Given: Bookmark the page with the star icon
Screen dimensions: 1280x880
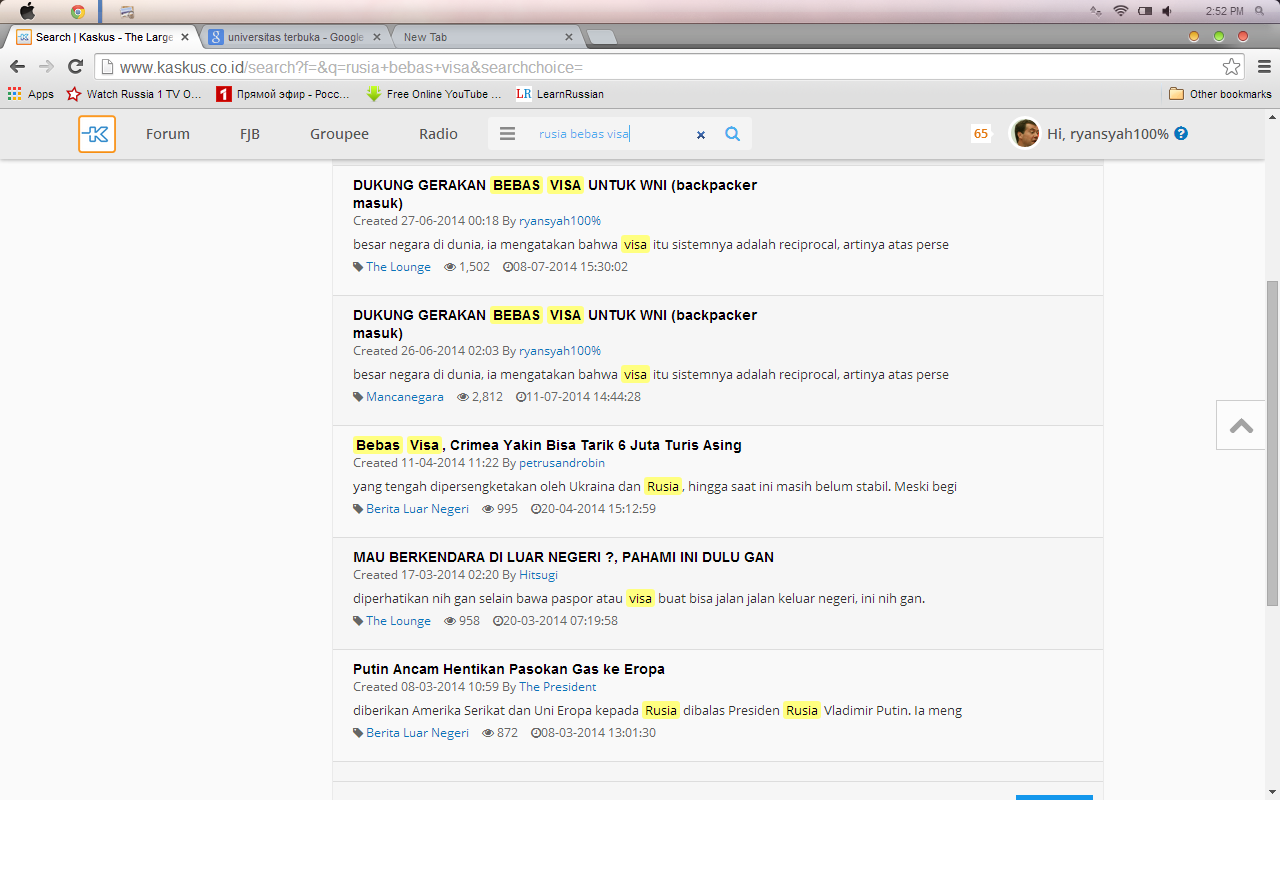Looking at the screenshot, I should [x=1232, y=67].
